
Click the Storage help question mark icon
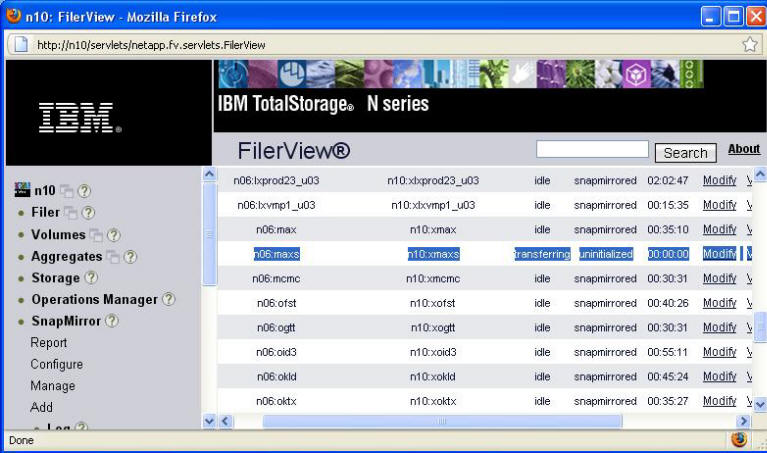pos(91,278)
